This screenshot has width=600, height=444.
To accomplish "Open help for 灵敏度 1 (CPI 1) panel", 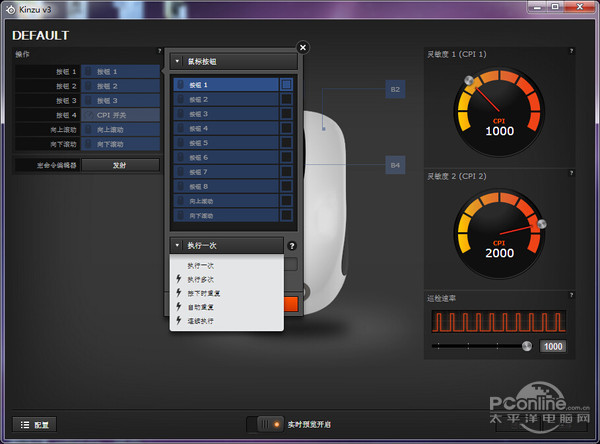I will click(x=571, y=51).
